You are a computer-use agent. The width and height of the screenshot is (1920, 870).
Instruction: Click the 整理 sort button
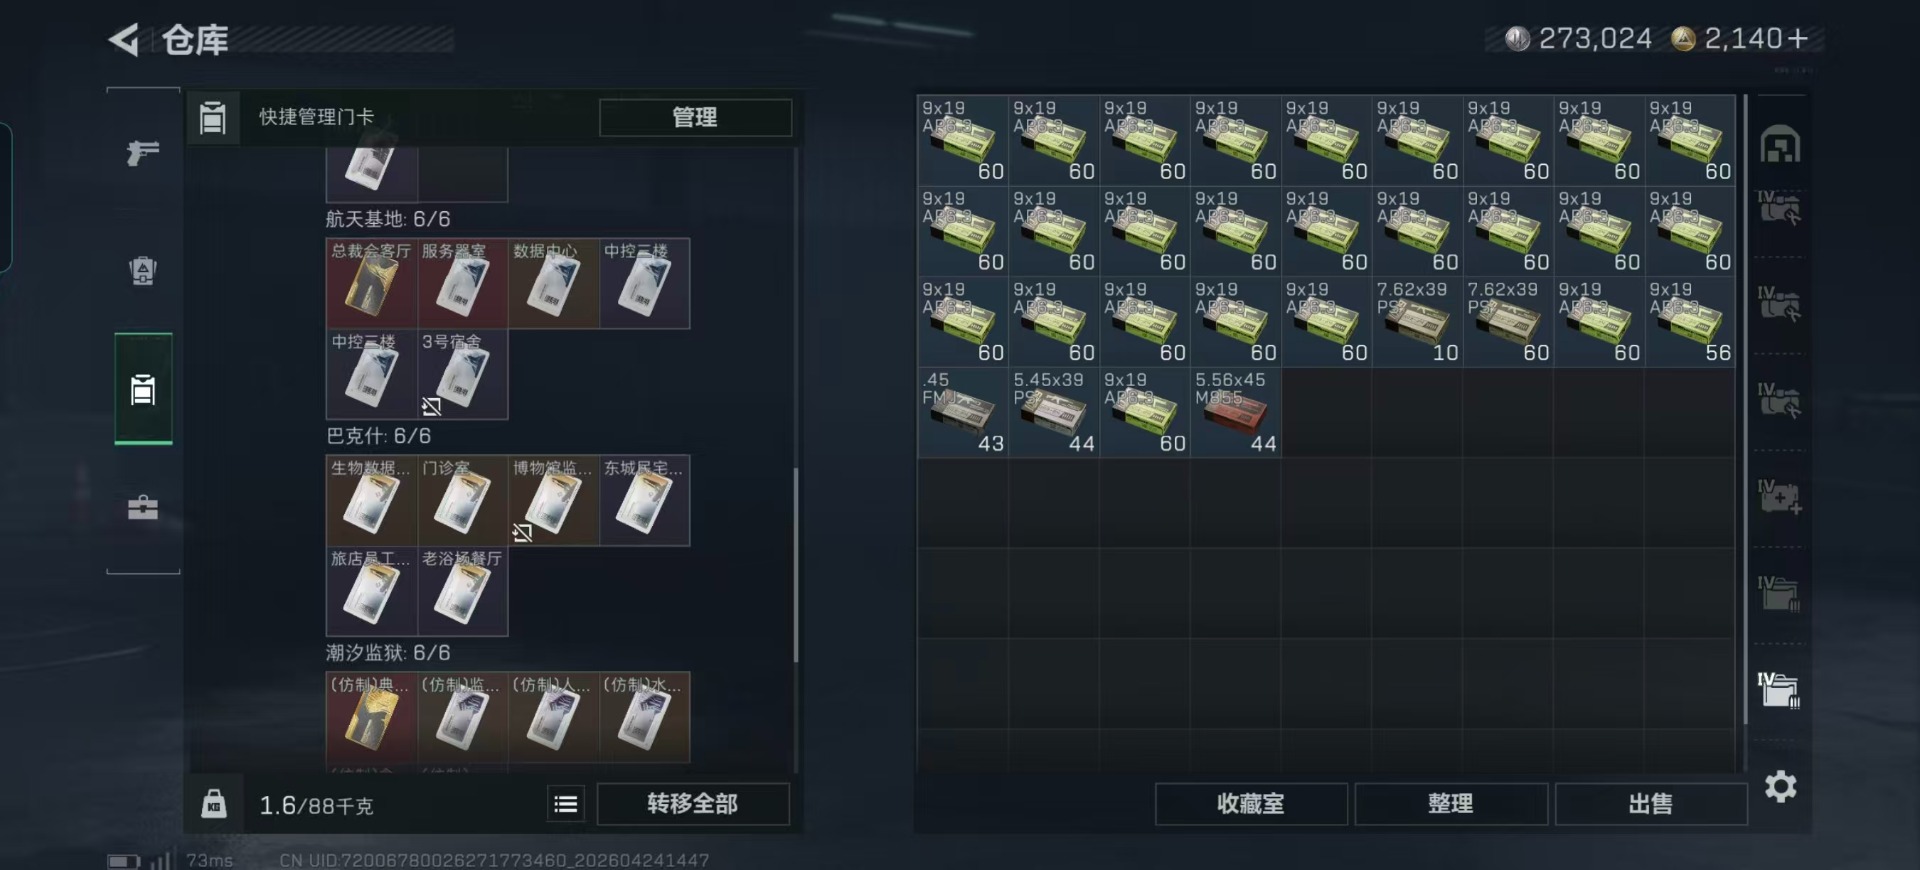point(1451,804)
